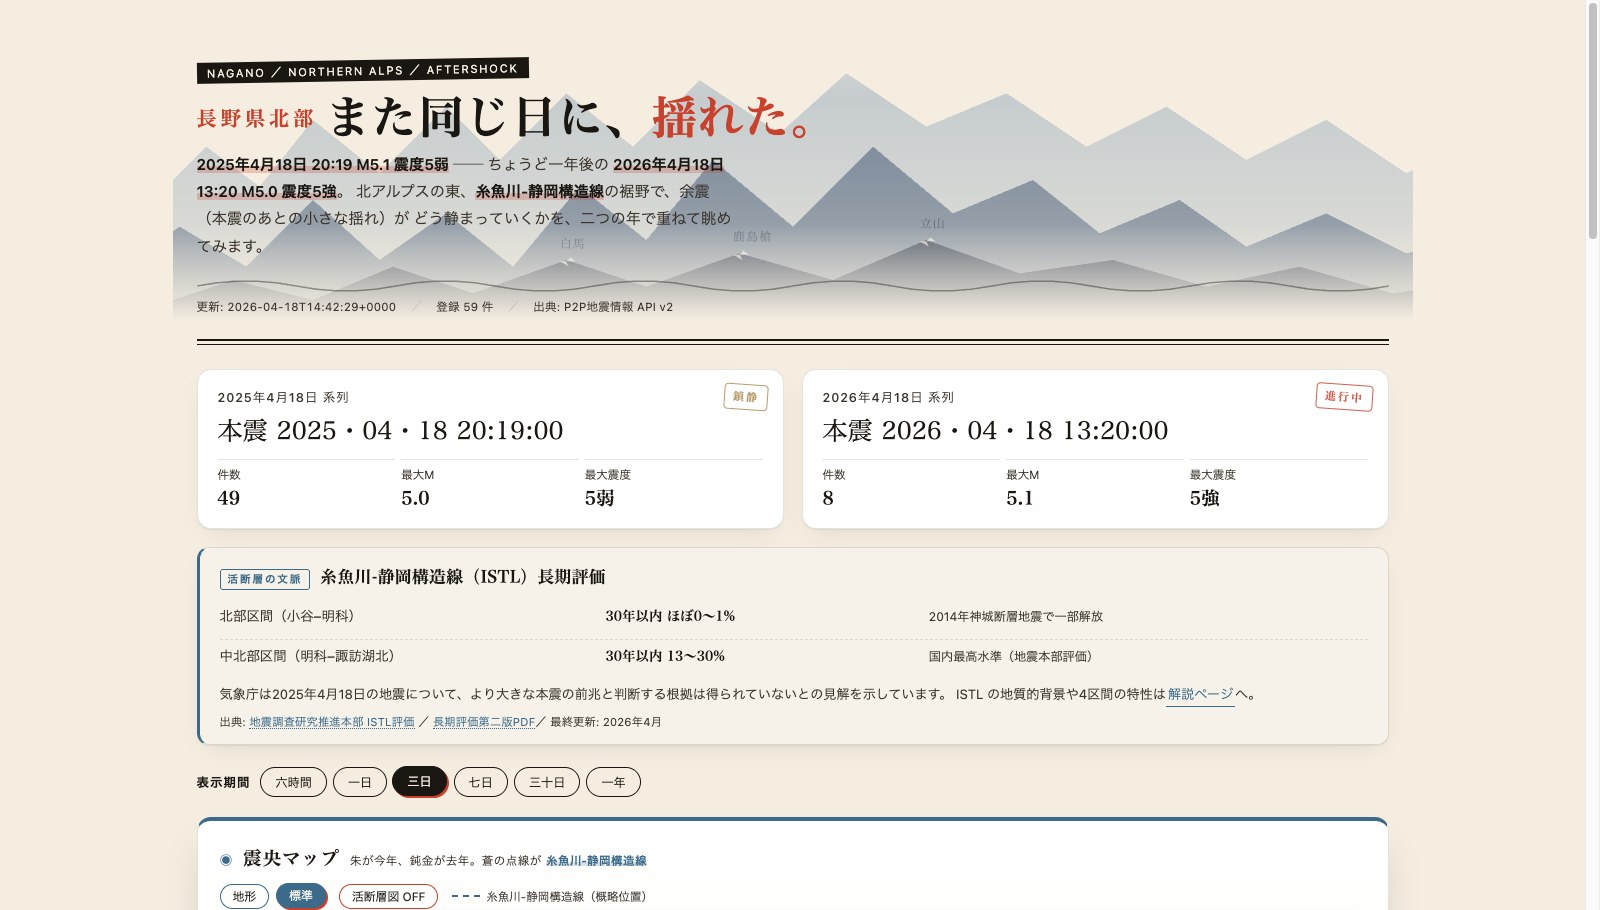Viewport: 1600px width, 910px height.
Task: Open the 地震調査研究推進本部 ISTL評価 source link
Action: tap(332, 722)
